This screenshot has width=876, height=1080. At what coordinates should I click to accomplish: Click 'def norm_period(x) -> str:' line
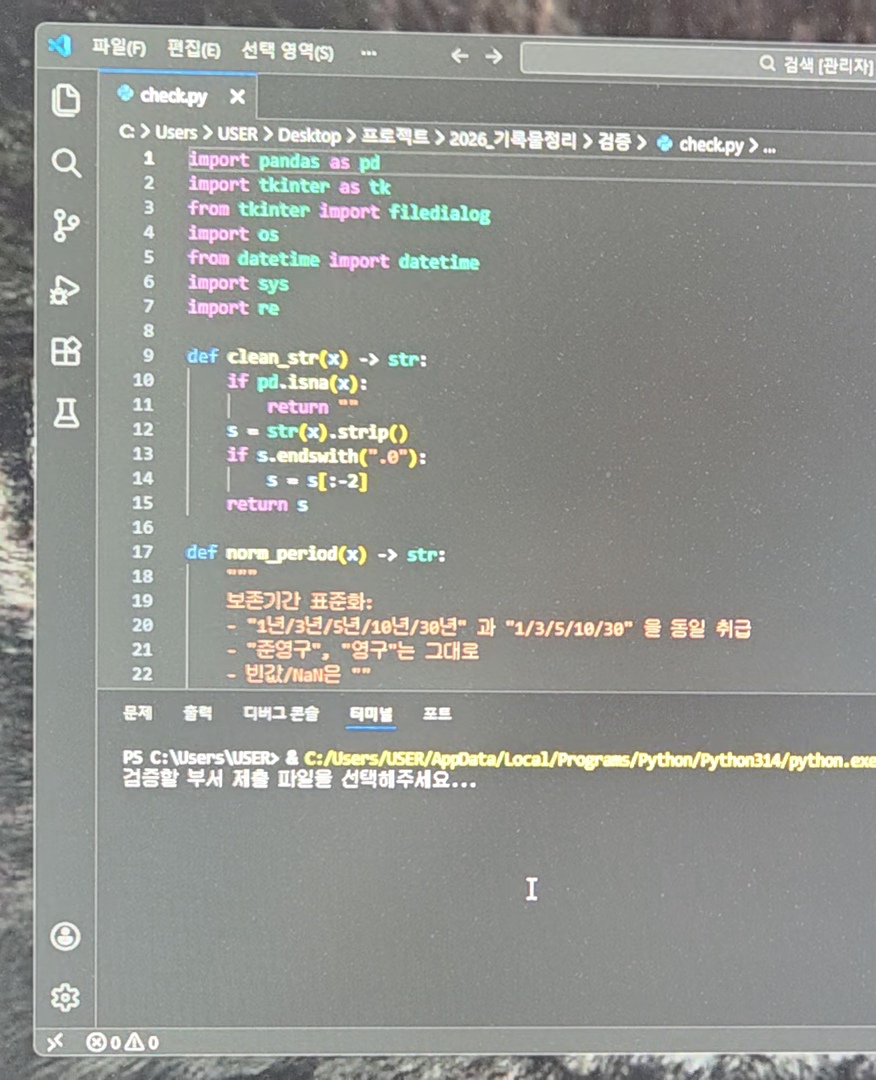(x=315, y=553)
